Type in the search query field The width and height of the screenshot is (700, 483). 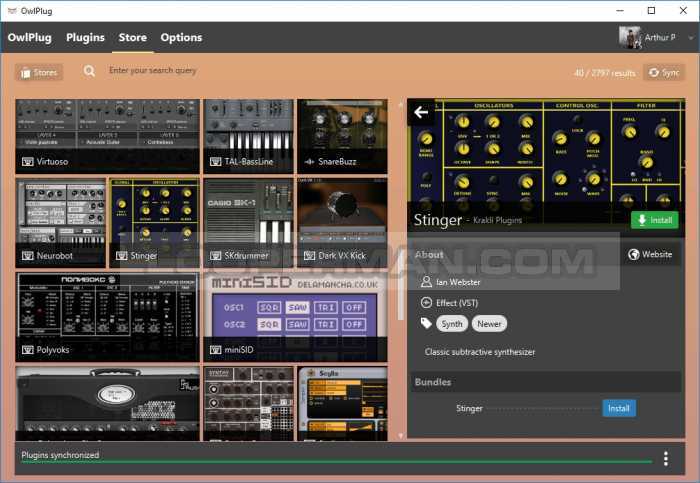click(x=250, y=71)
